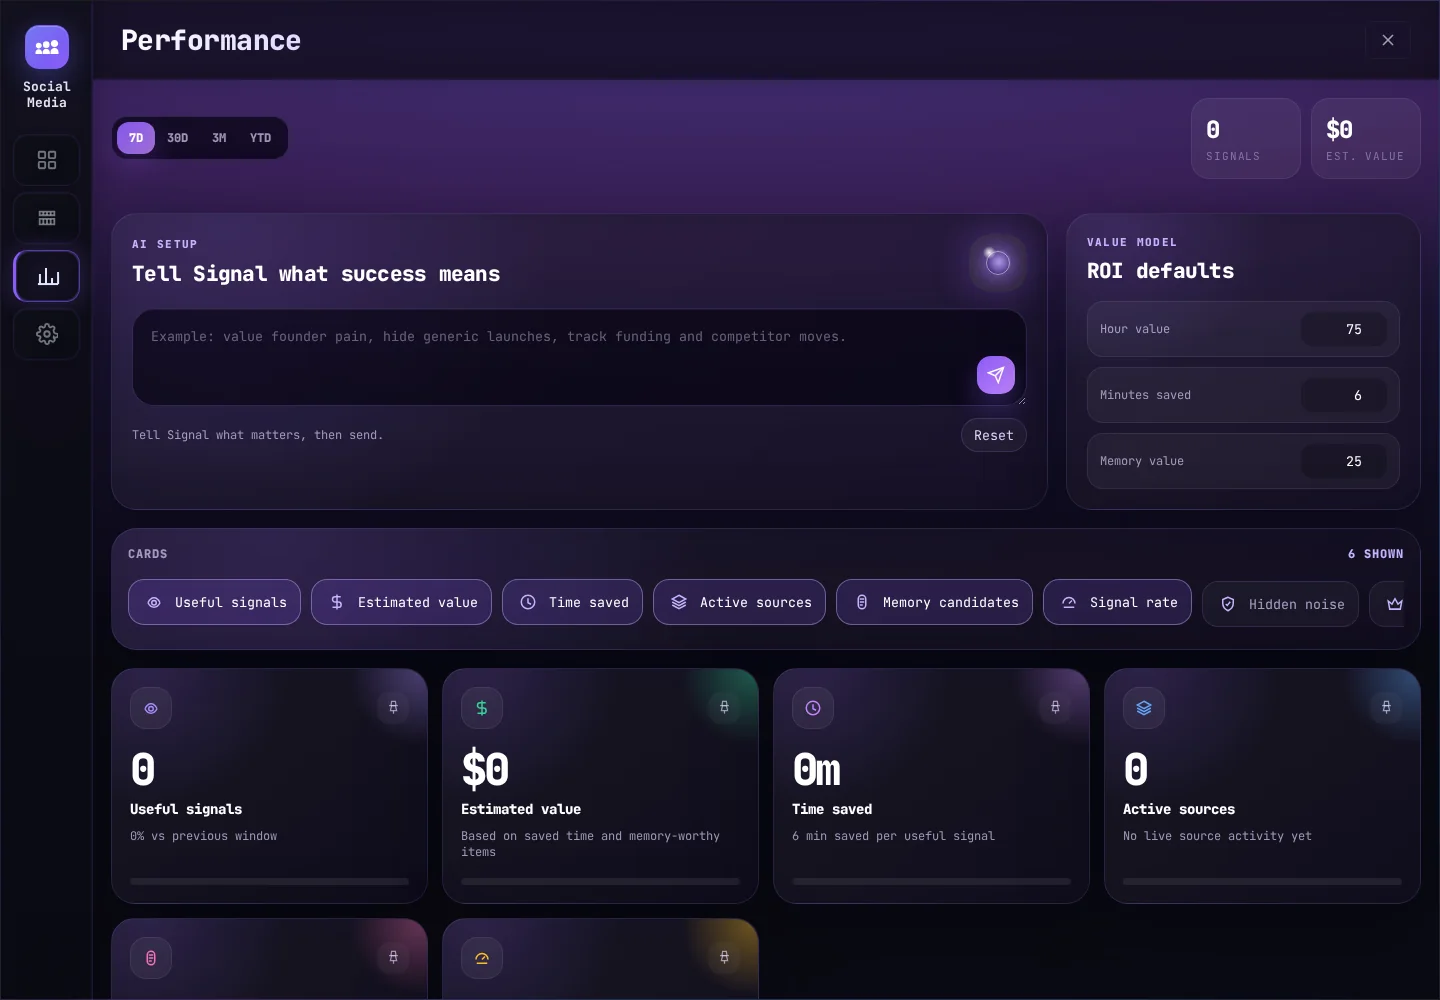Click the Est. Value summary tile
Screen dimensions: 1440x1000
(x=1366, y=139)
